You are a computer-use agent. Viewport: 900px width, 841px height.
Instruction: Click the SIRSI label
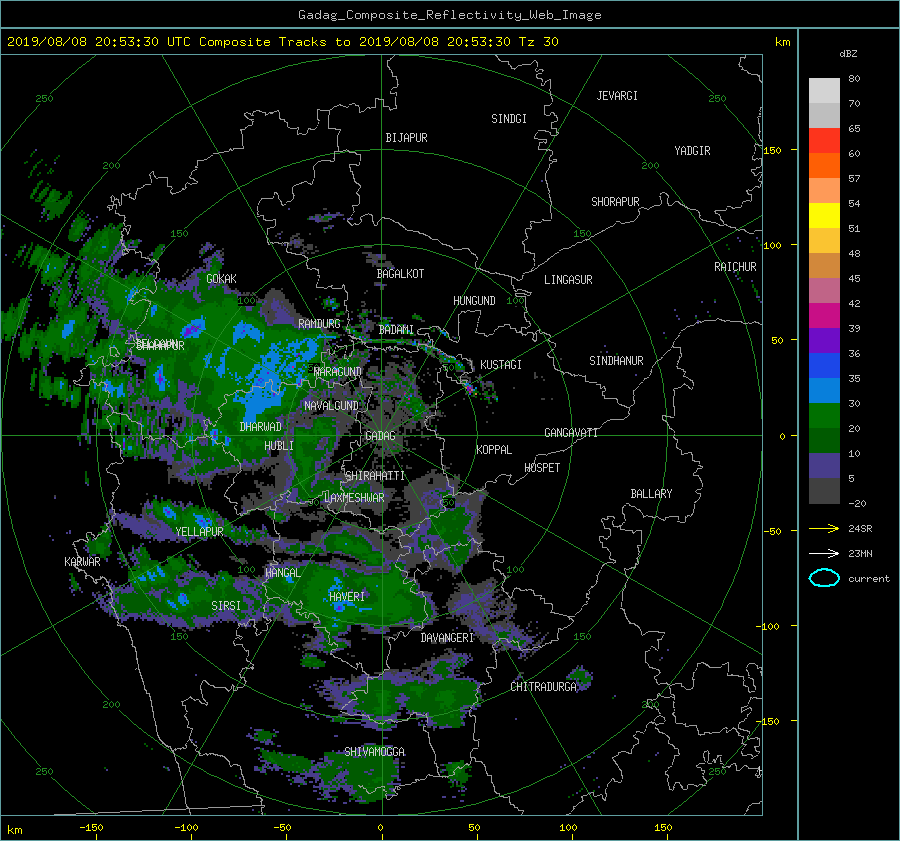pyautogui.click(x=226, y=606)
